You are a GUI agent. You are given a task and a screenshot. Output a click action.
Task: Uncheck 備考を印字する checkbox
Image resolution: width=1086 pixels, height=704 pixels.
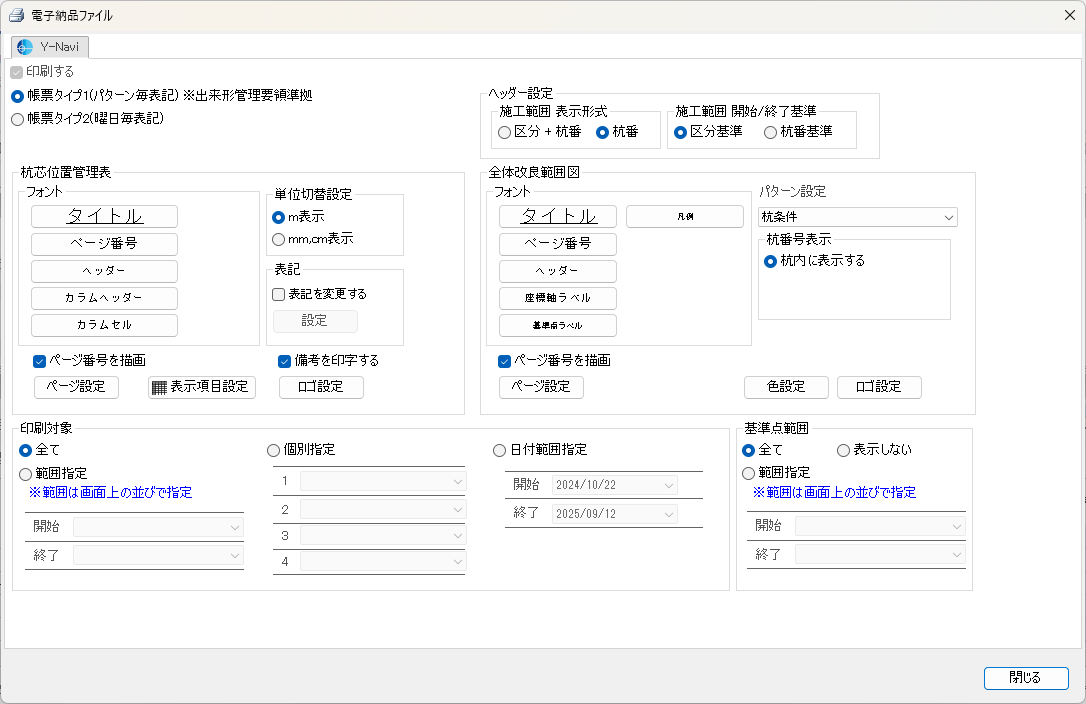click(286, 360)
